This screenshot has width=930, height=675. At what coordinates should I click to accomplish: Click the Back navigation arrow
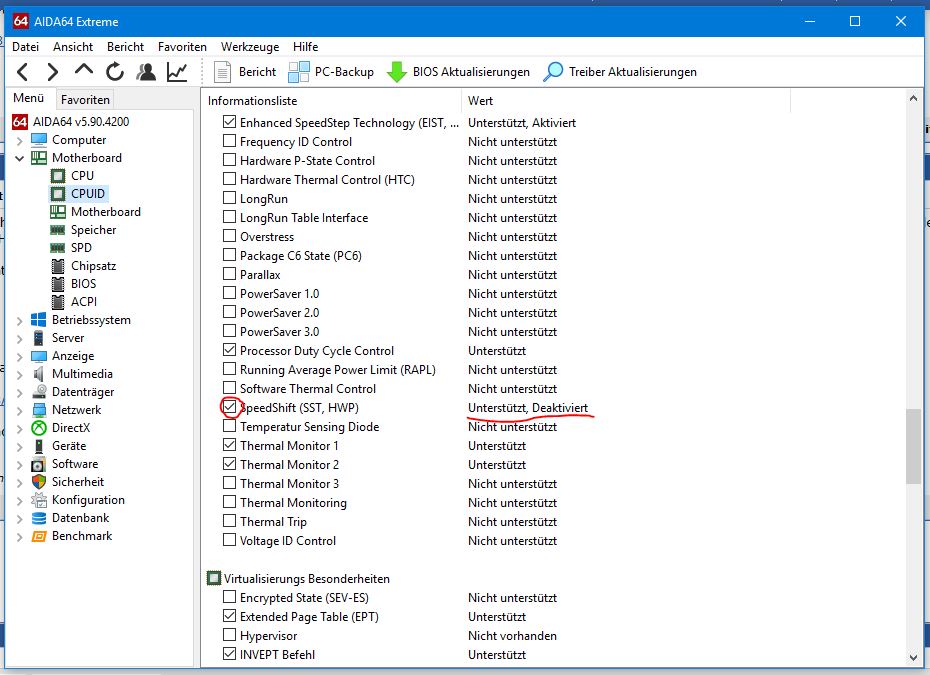23,72
